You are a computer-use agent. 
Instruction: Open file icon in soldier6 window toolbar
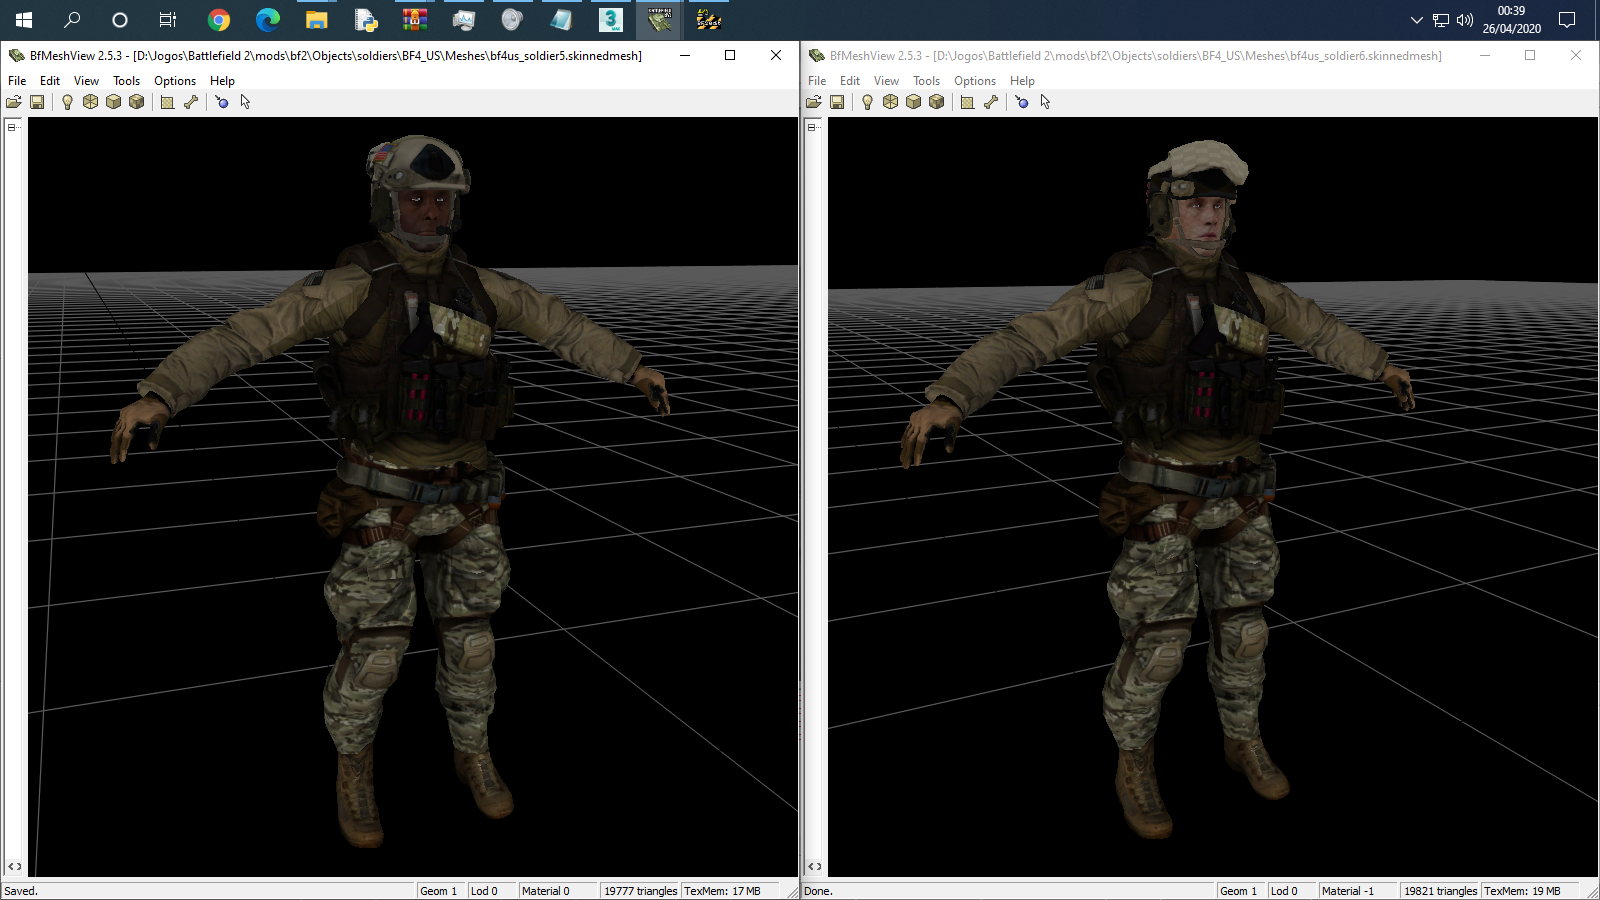click(x=814, y=102)
